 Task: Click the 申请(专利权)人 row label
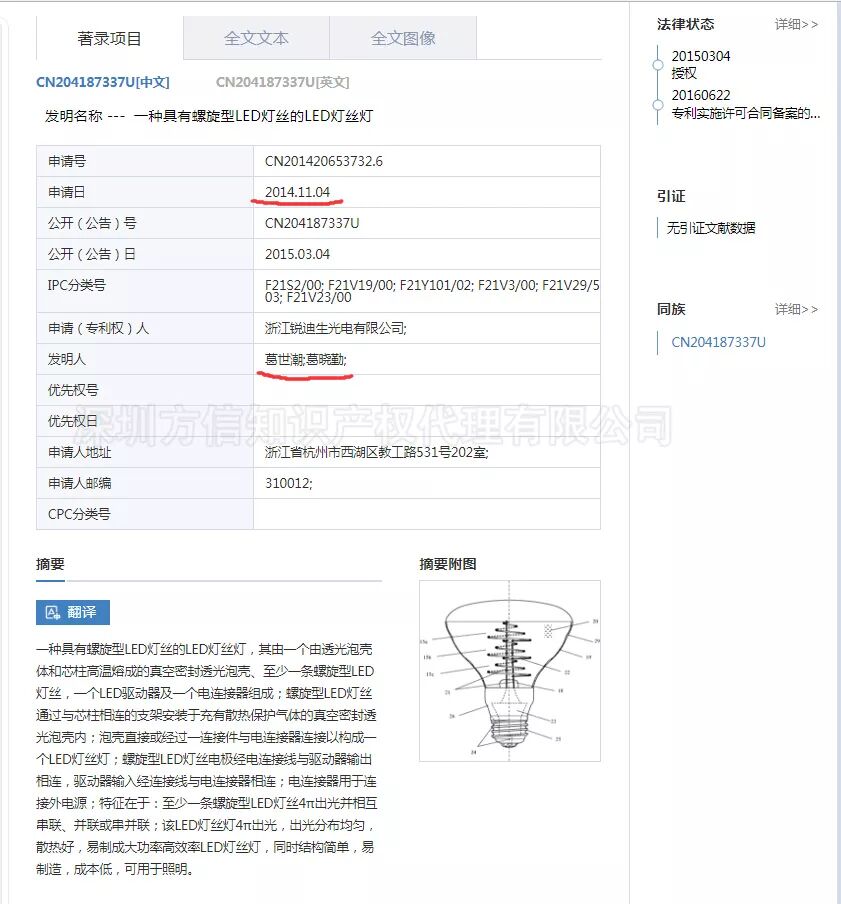[x=99, y=328]
